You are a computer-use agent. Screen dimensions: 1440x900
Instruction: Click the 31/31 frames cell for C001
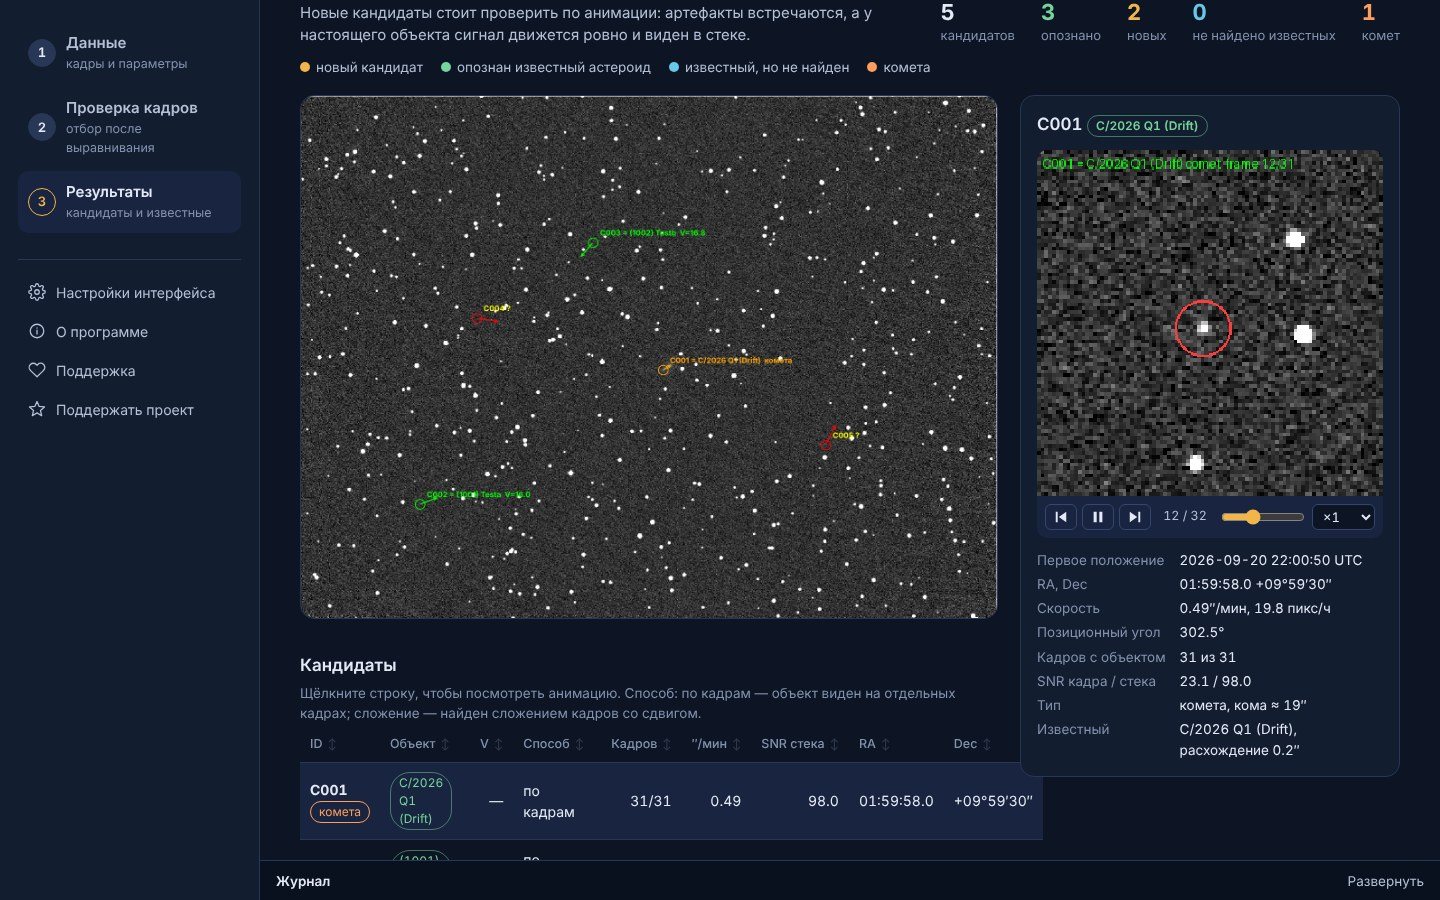(650, 801)
